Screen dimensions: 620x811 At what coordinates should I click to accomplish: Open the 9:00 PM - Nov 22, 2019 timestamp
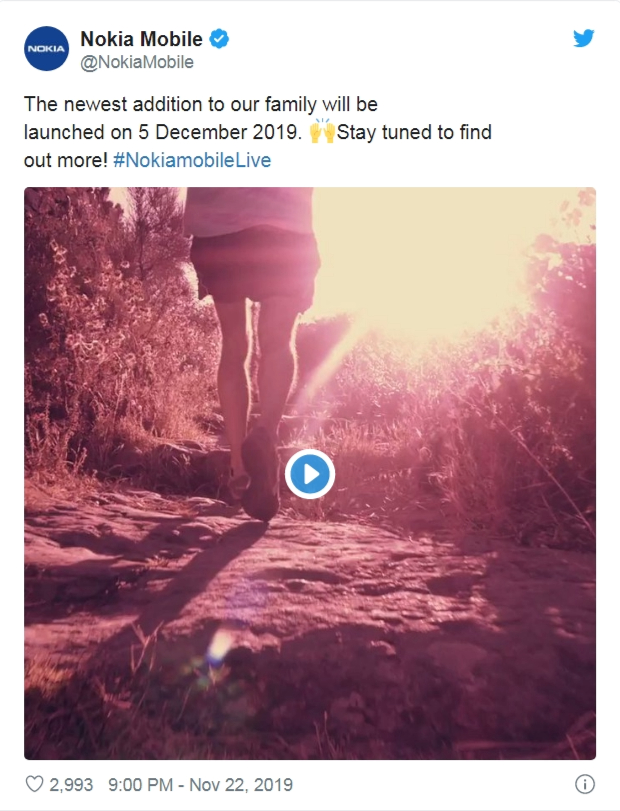[200, 785]
